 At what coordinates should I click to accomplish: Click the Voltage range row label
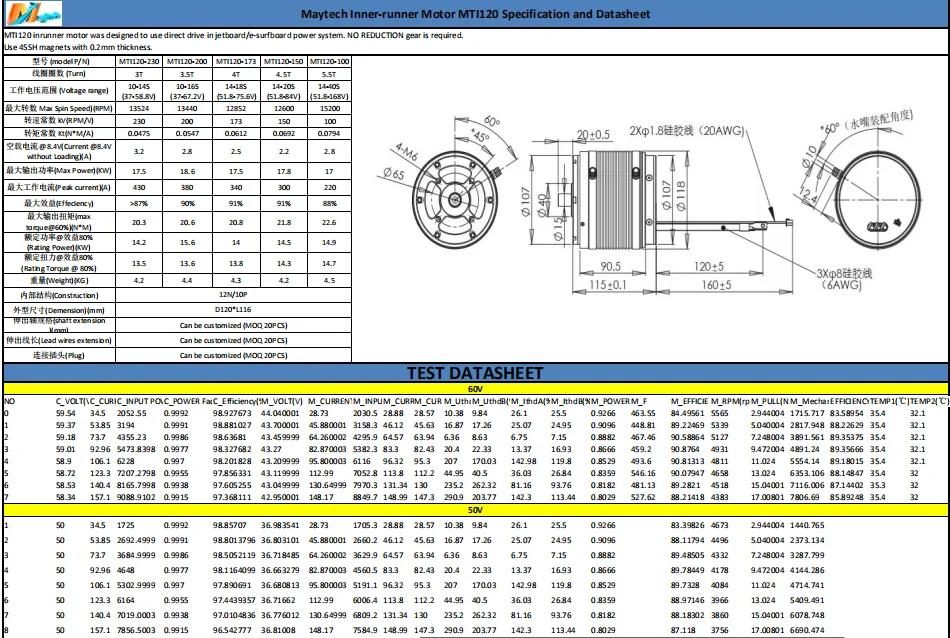pos(59,90)
